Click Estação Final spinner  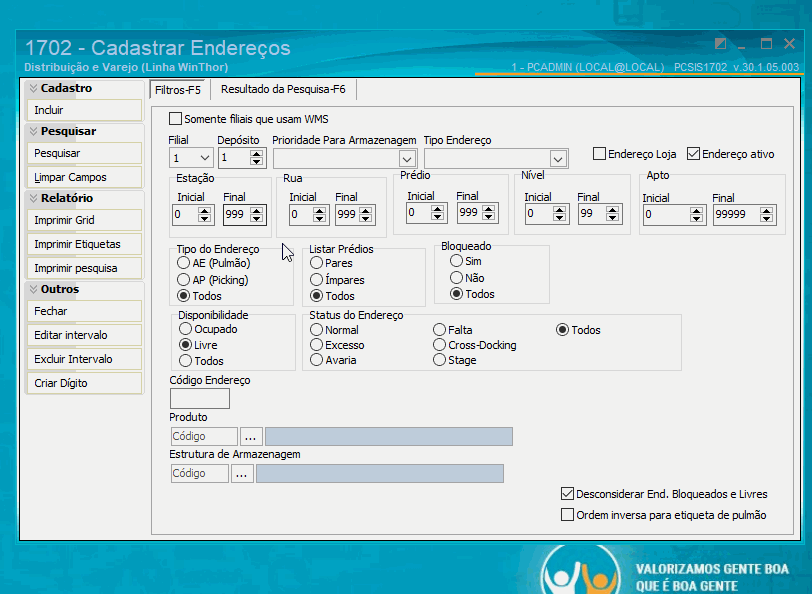(x=256, y=214)
